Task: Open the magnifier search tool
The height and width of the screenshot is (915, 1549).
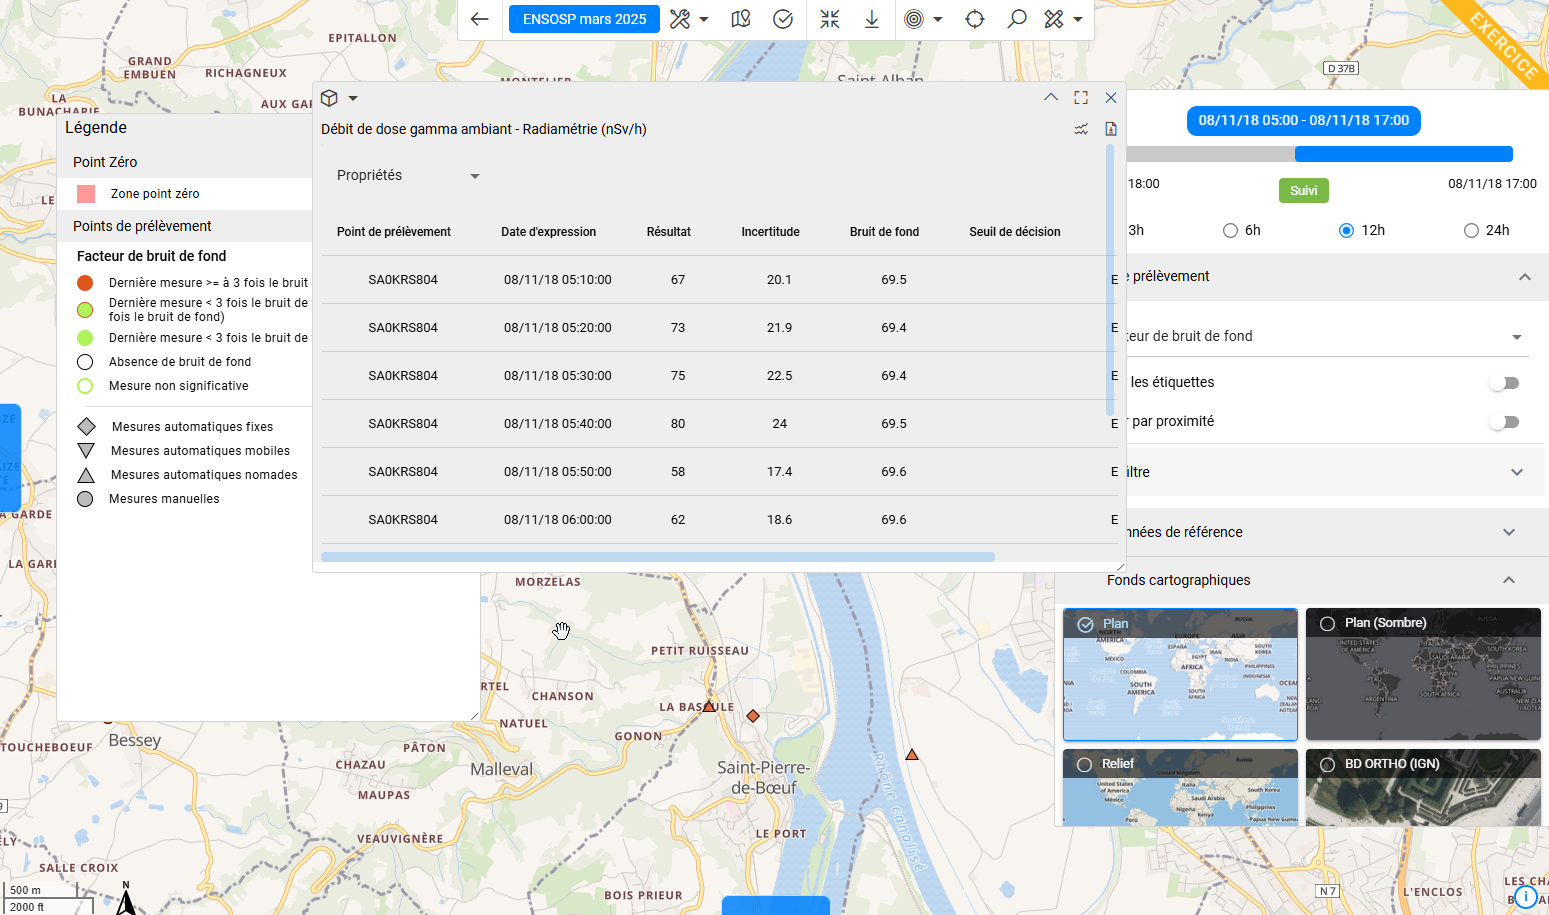Action: click(x=1017, y=19)
